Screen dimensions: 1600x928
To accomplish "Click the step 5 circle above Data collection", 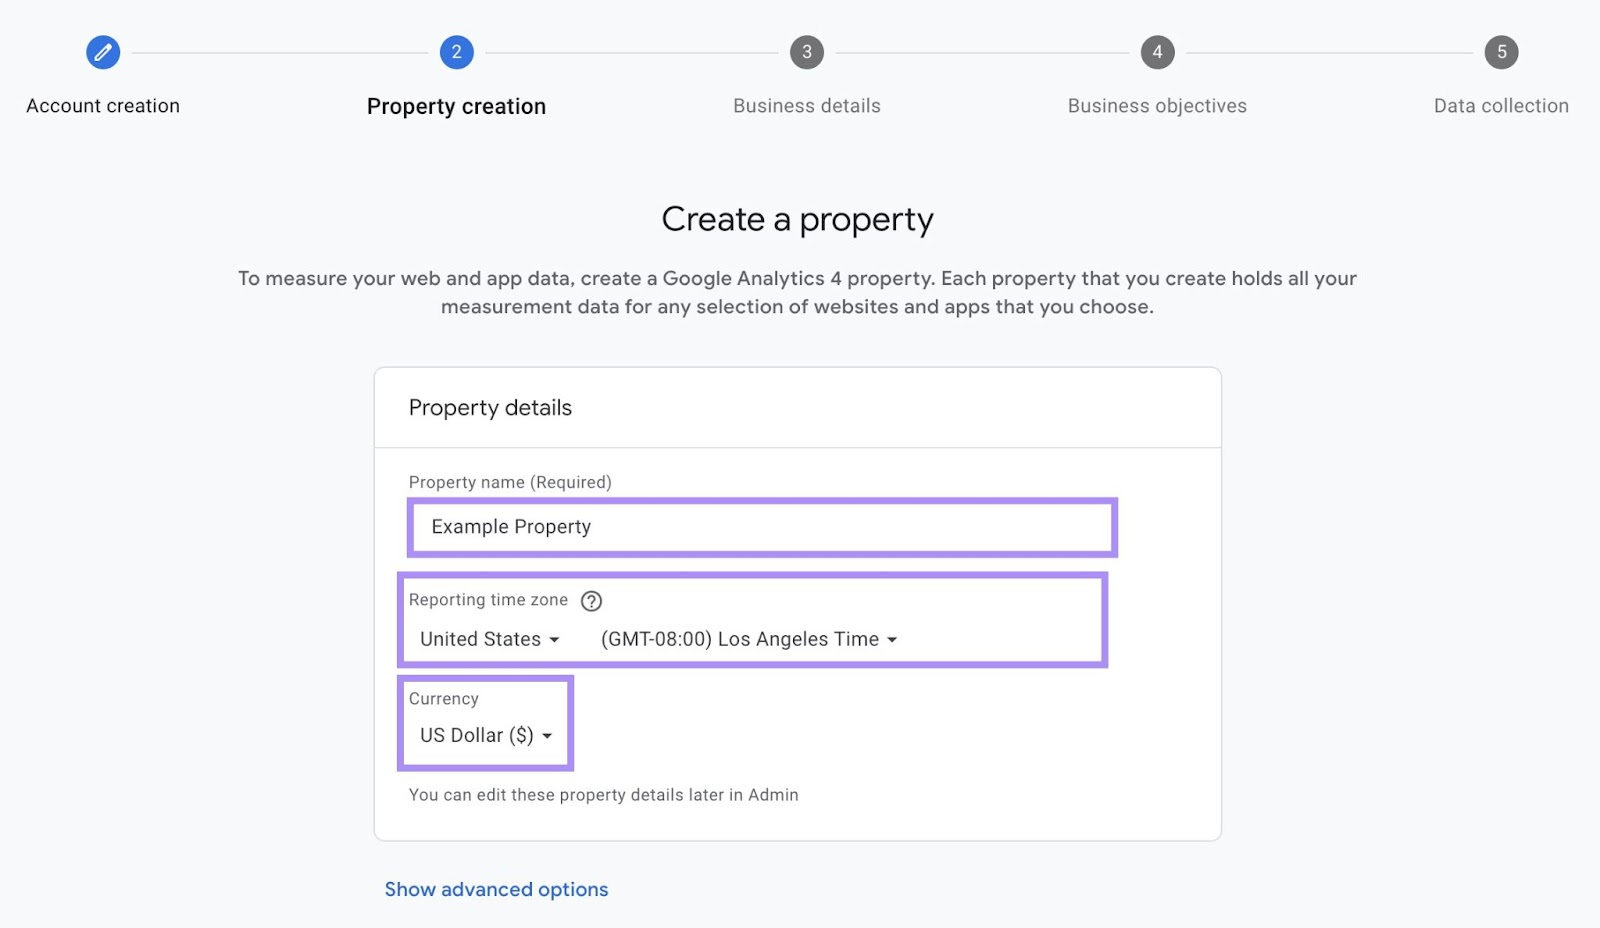I will [x=1500, y=52].
